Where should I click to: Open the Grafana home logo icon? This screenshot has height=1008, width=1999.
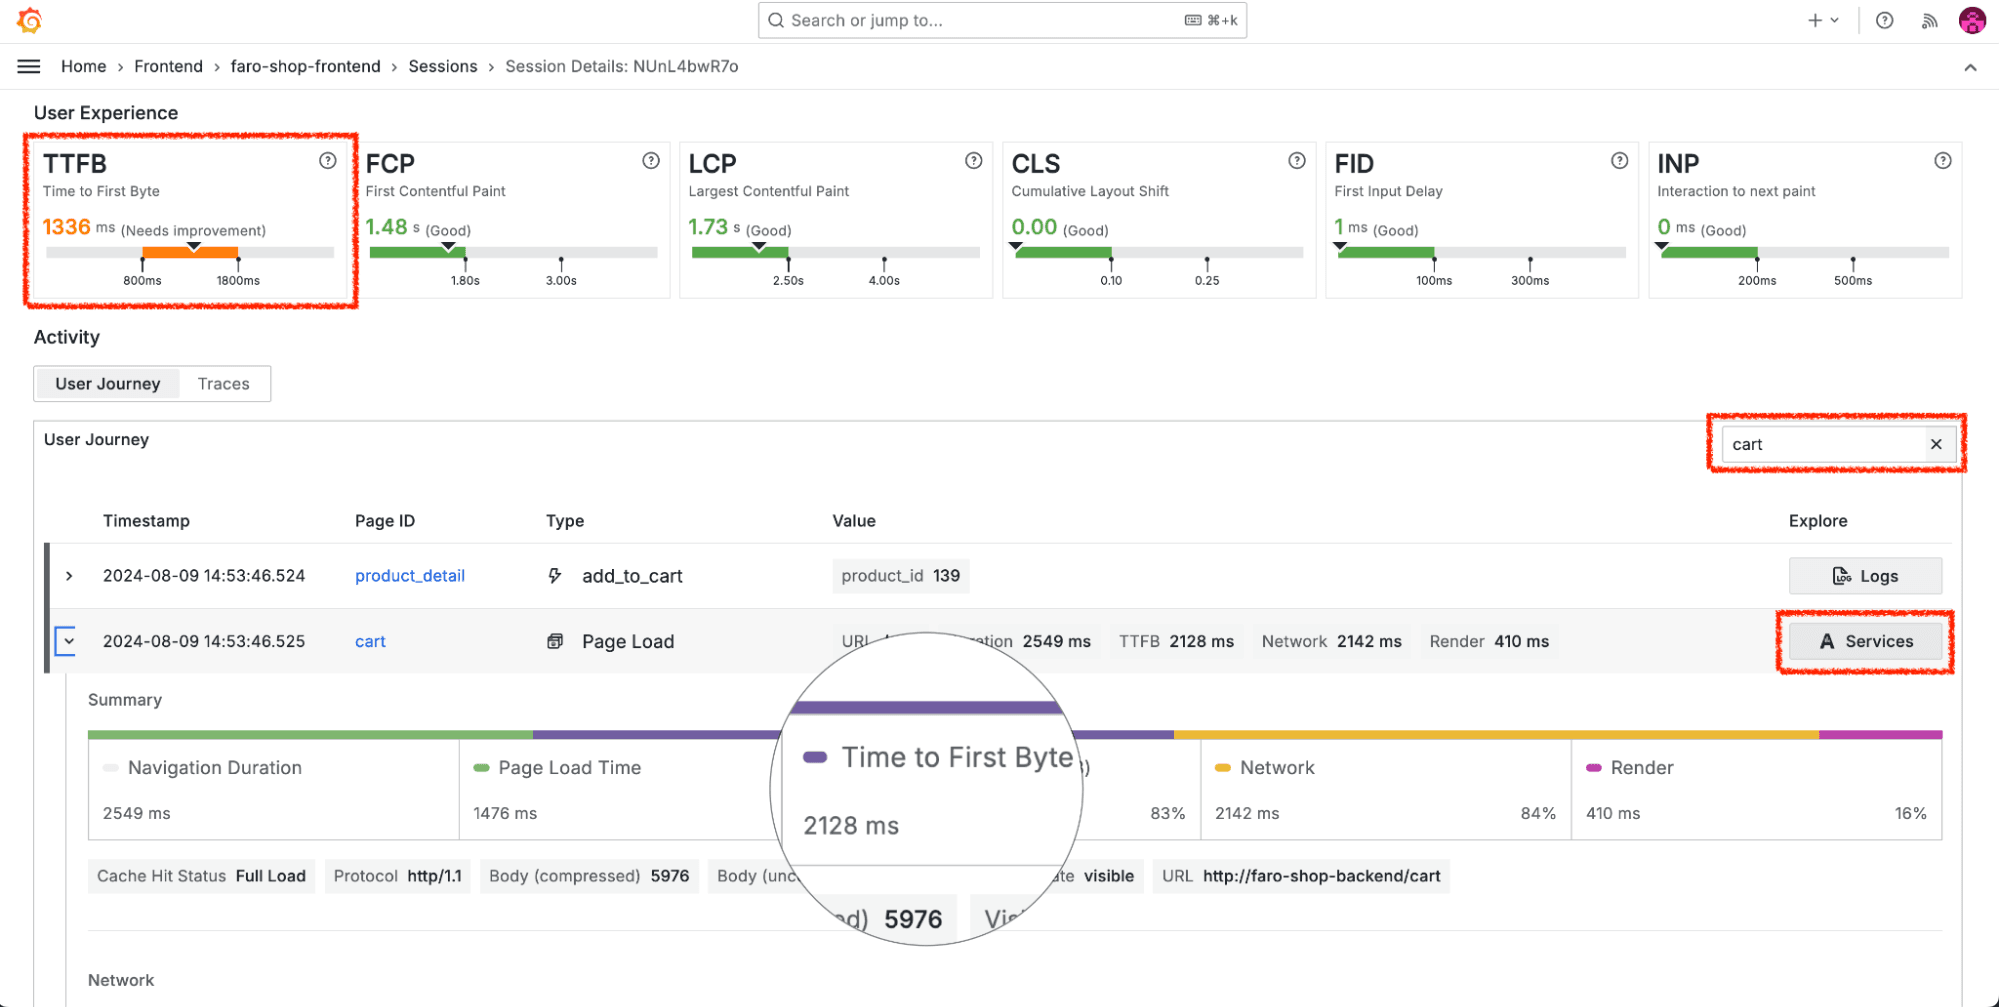click(29, 20)
